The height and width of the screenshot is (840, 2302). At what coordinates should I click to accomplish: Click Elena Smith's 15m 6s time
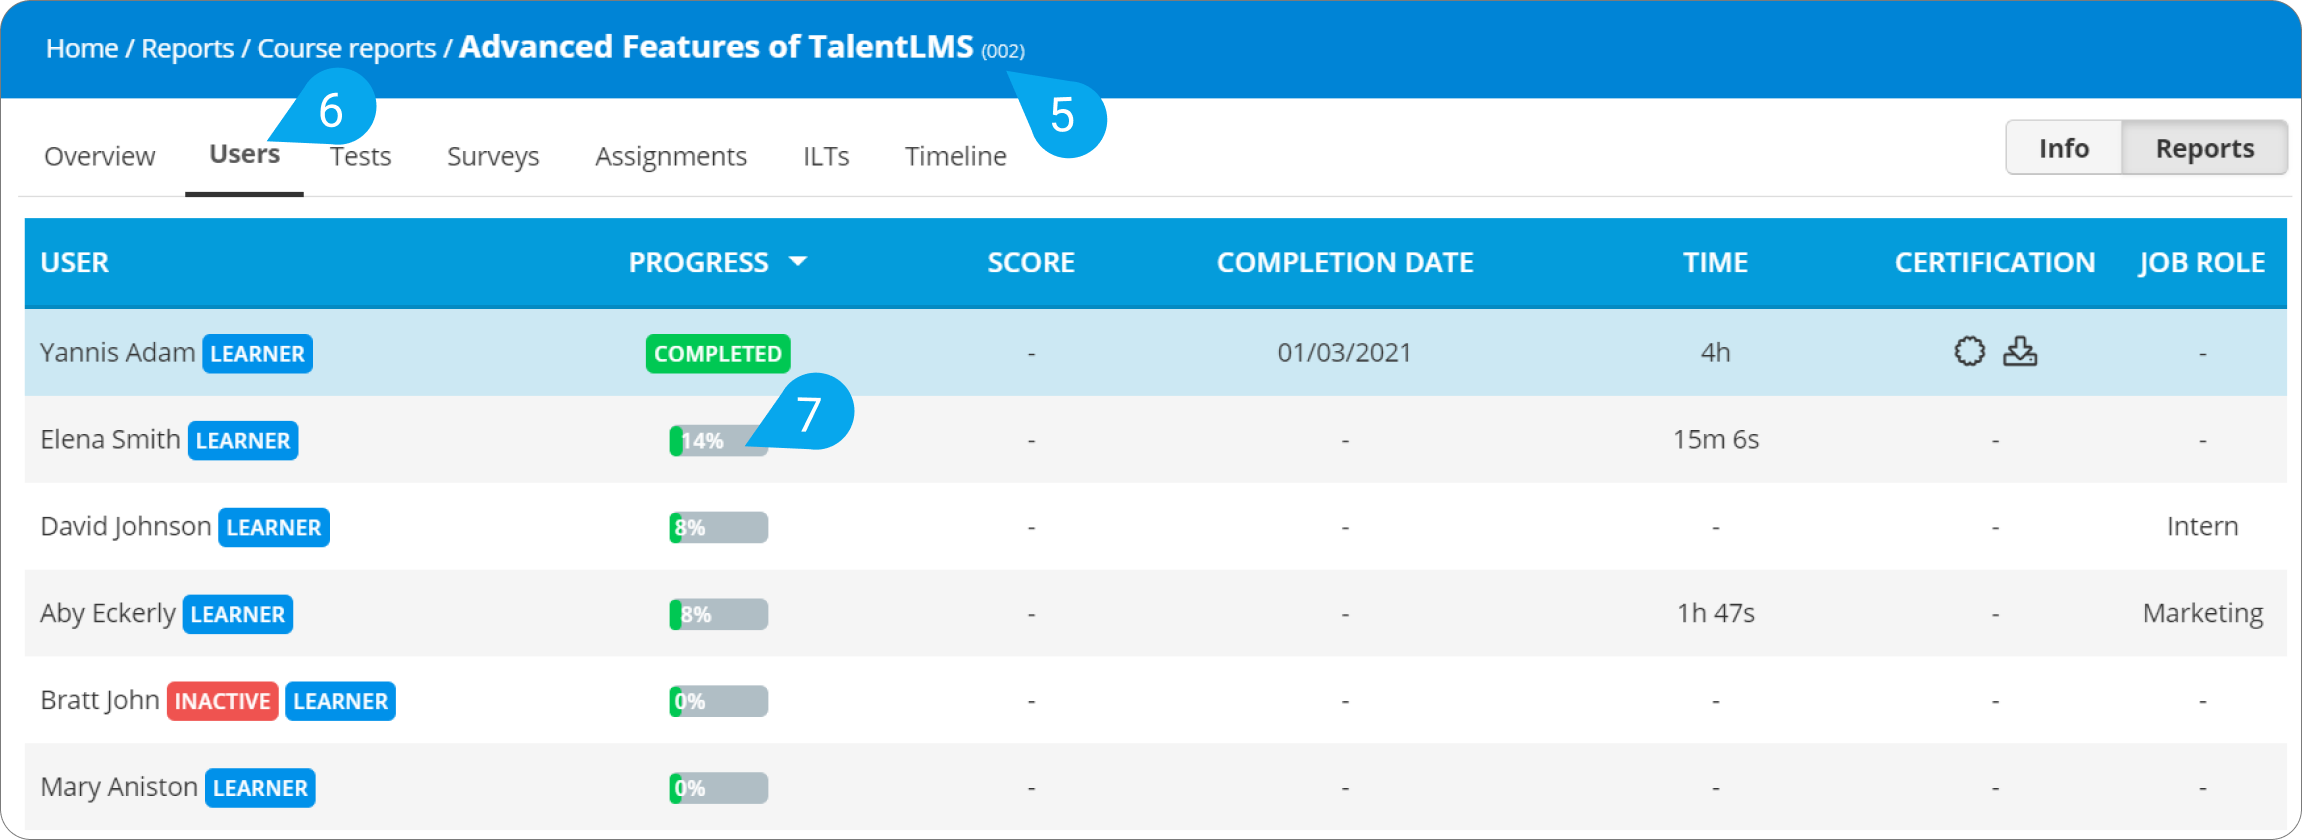[1716, 440]
